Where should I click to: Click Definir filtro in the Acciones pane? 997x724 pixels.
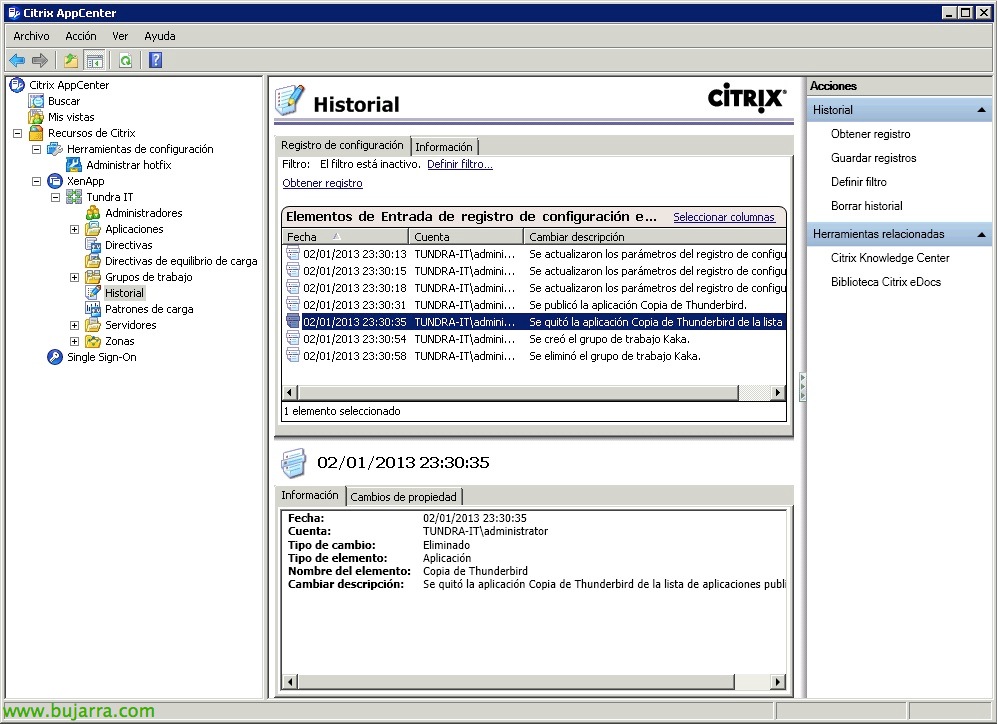tap(858, 182)
